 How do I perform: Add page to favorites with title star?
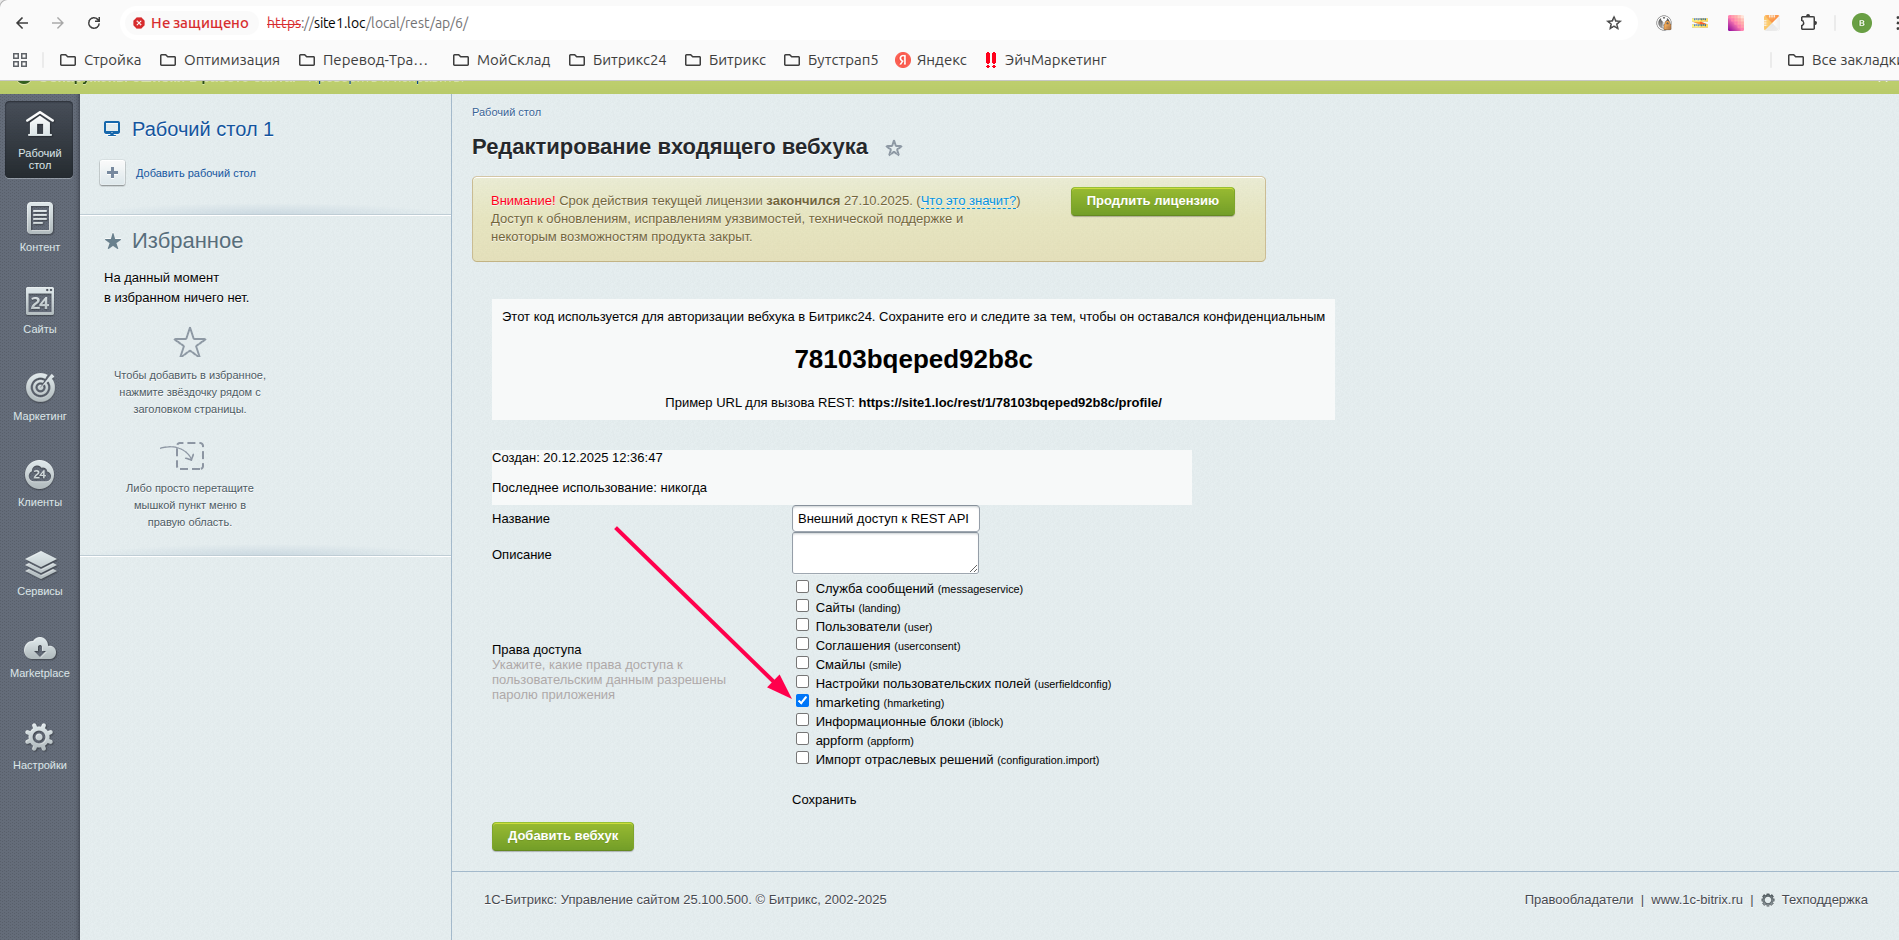click(x=894, y=148)
